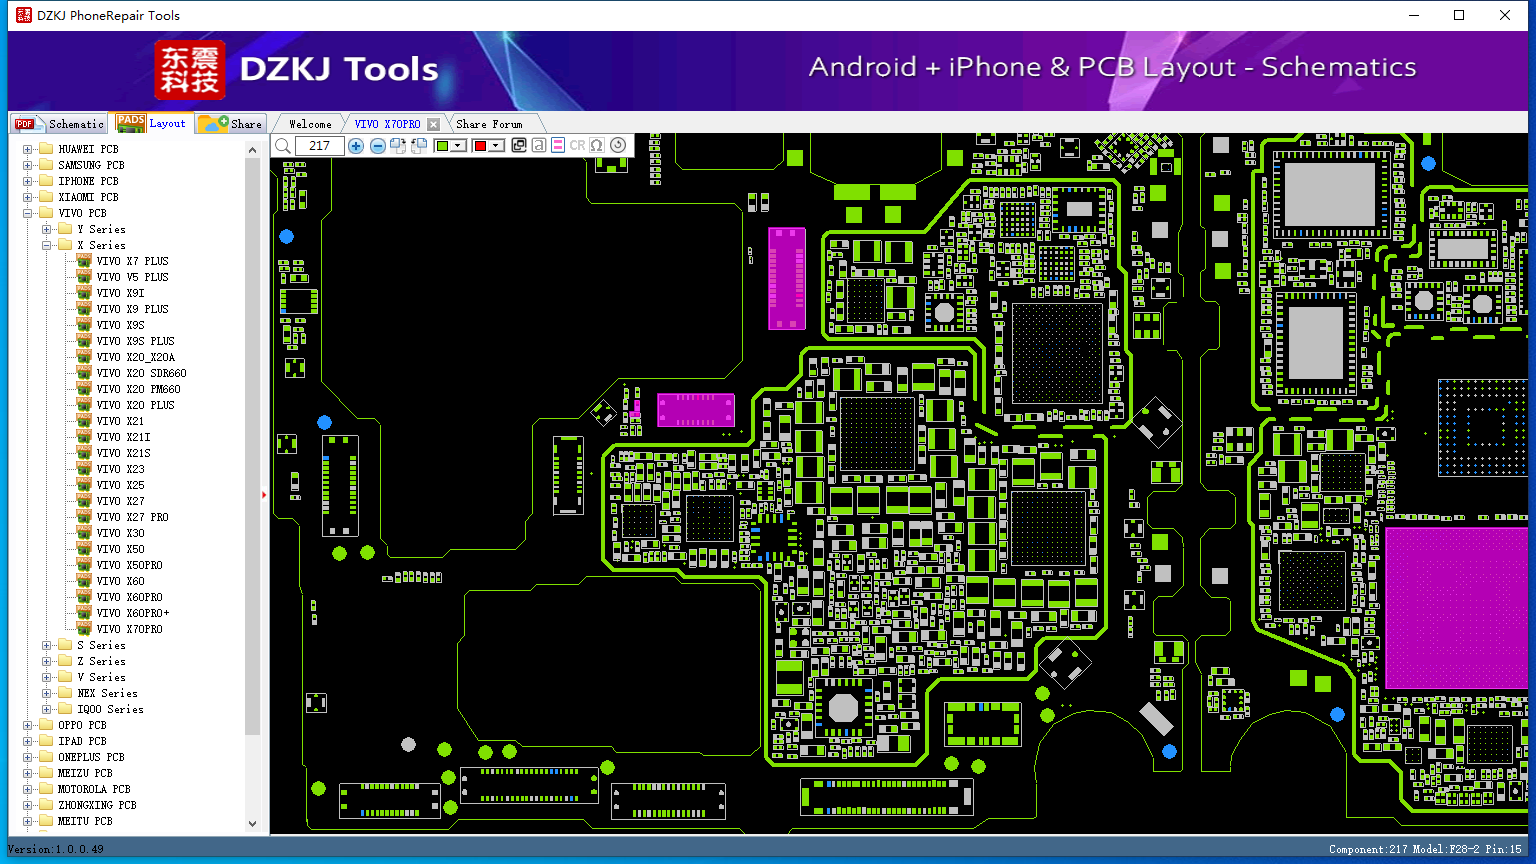
Task: Click the magnifier search icon in the toolbar
Action: click(283, 146)
